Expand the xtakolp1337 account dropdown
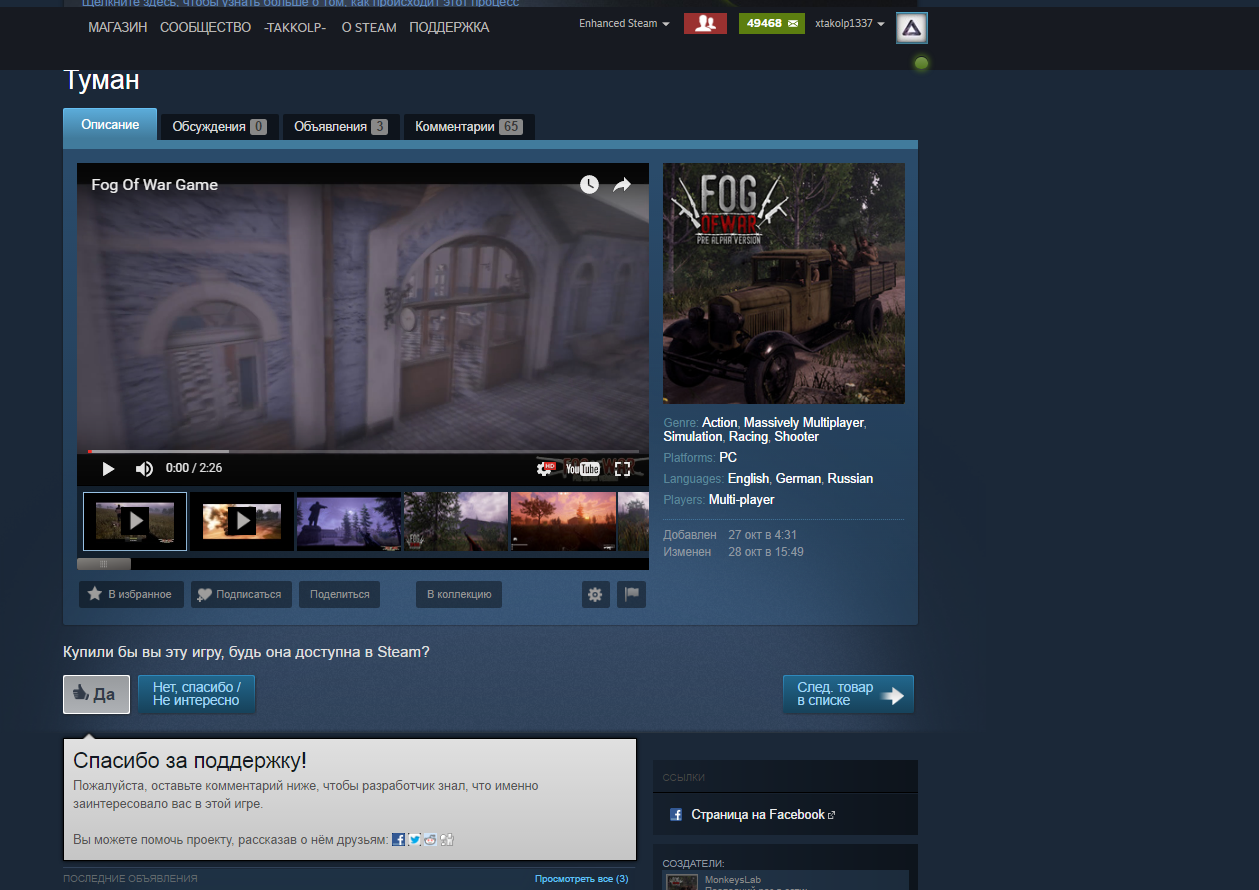The height and width of the screenshot is (890, 1259). pyautogui.click(x=850, y=23)
